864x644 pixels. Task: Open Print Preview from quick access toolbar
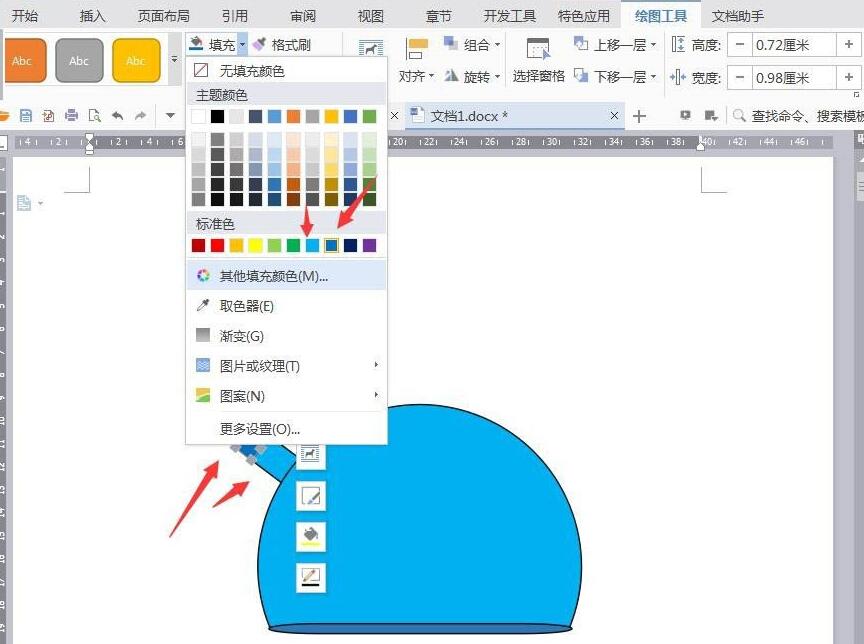95,115
